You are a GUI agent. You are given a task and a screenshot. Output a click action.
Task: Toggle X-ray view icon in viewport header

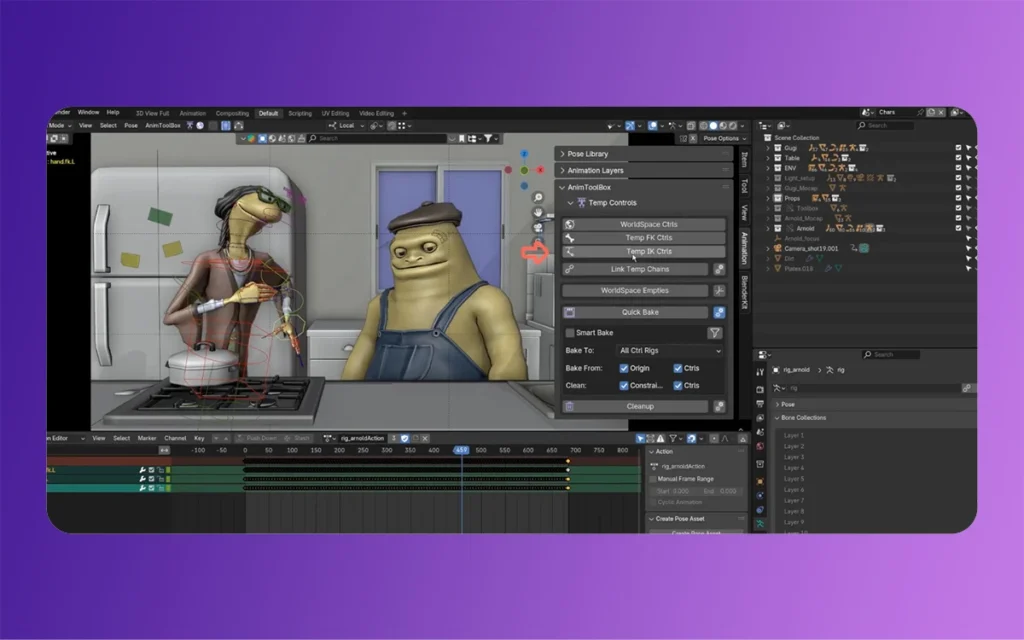pos(691,125)
